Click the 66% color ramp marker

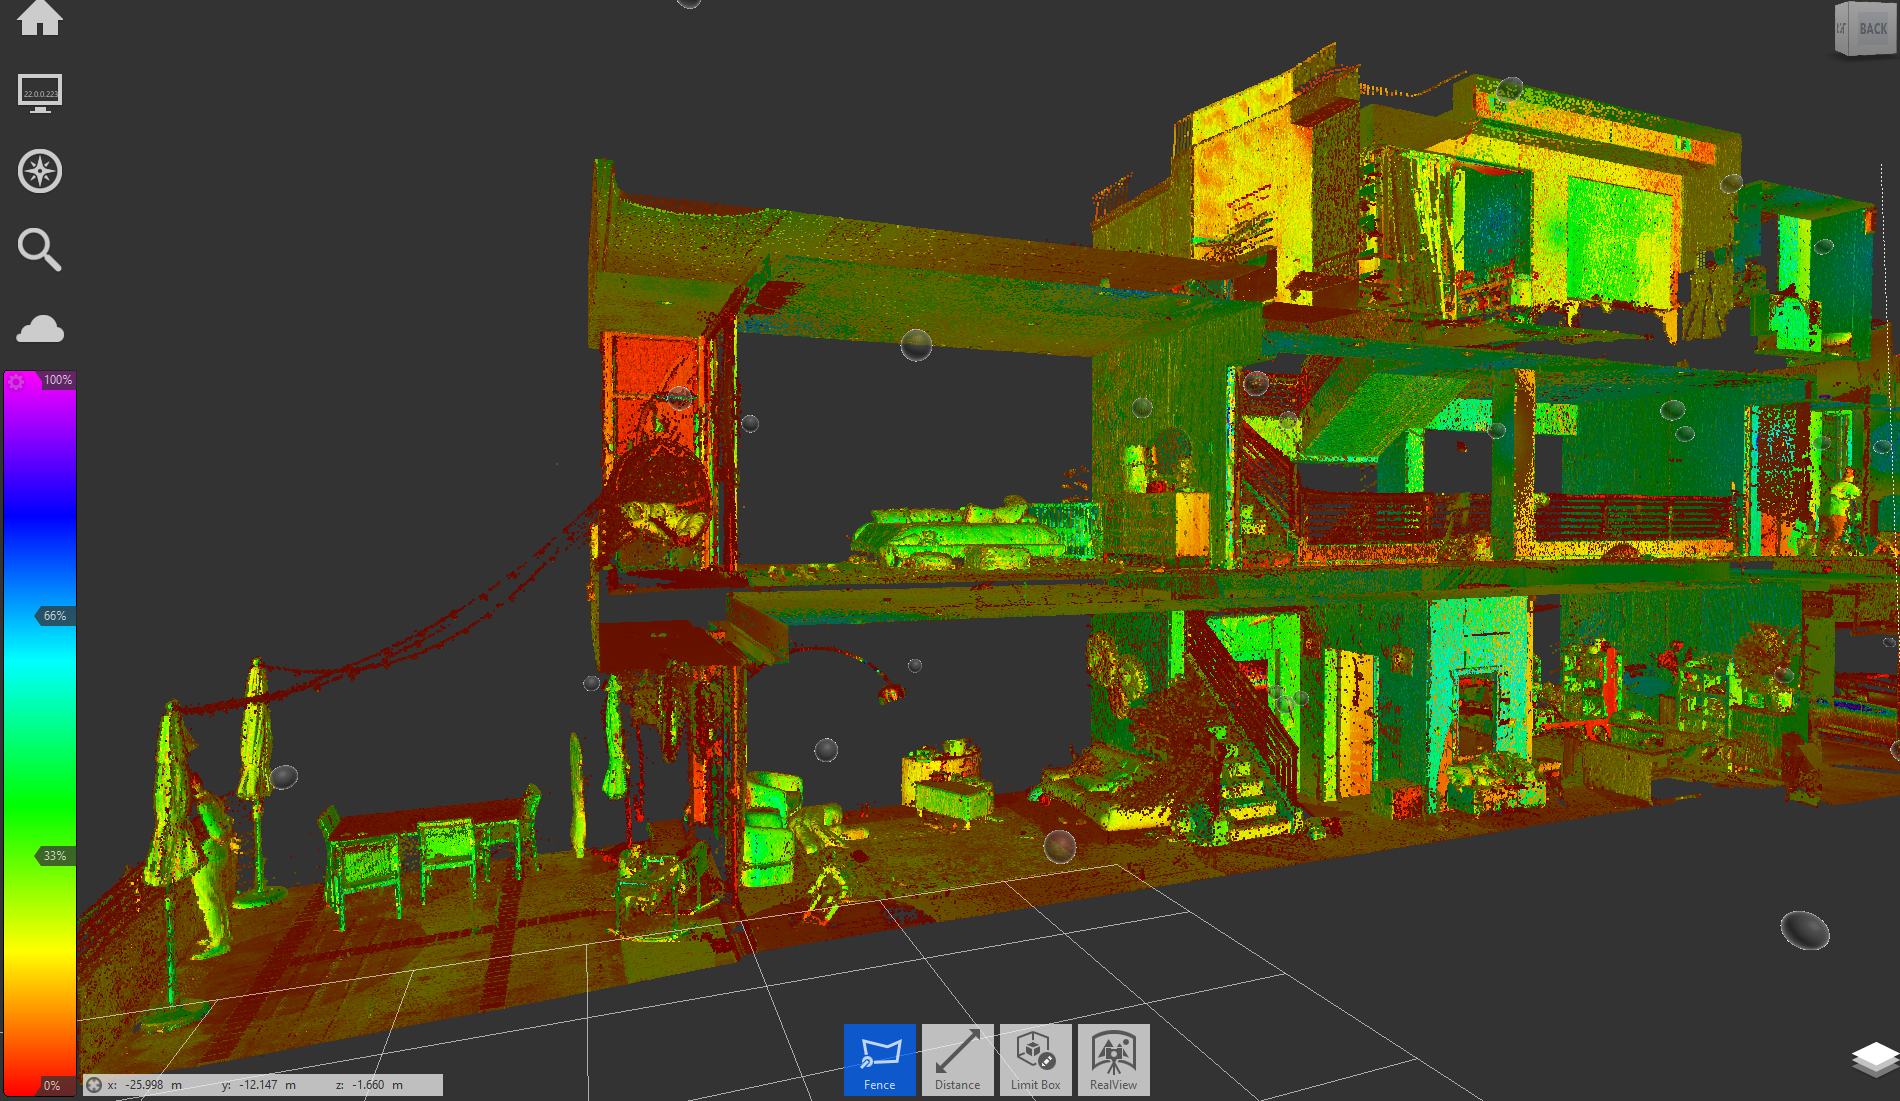pos(55,616)
